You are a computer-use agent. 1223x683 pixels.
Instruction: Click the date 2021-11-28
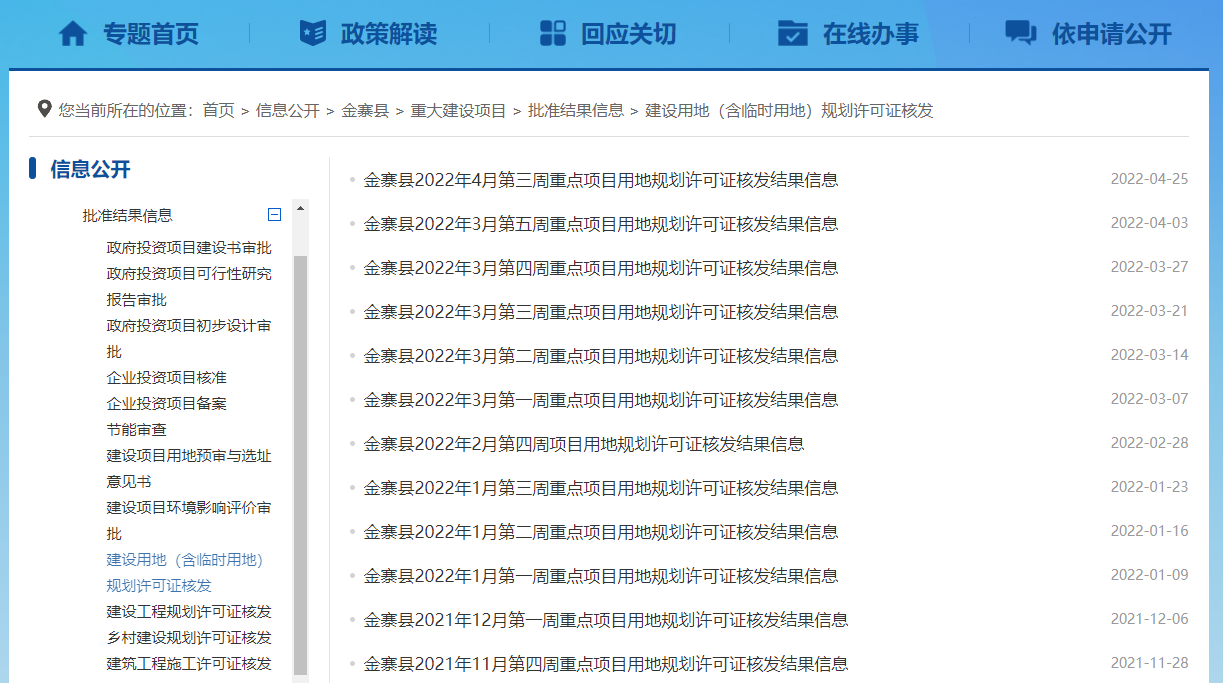(x=1149, y=663)
